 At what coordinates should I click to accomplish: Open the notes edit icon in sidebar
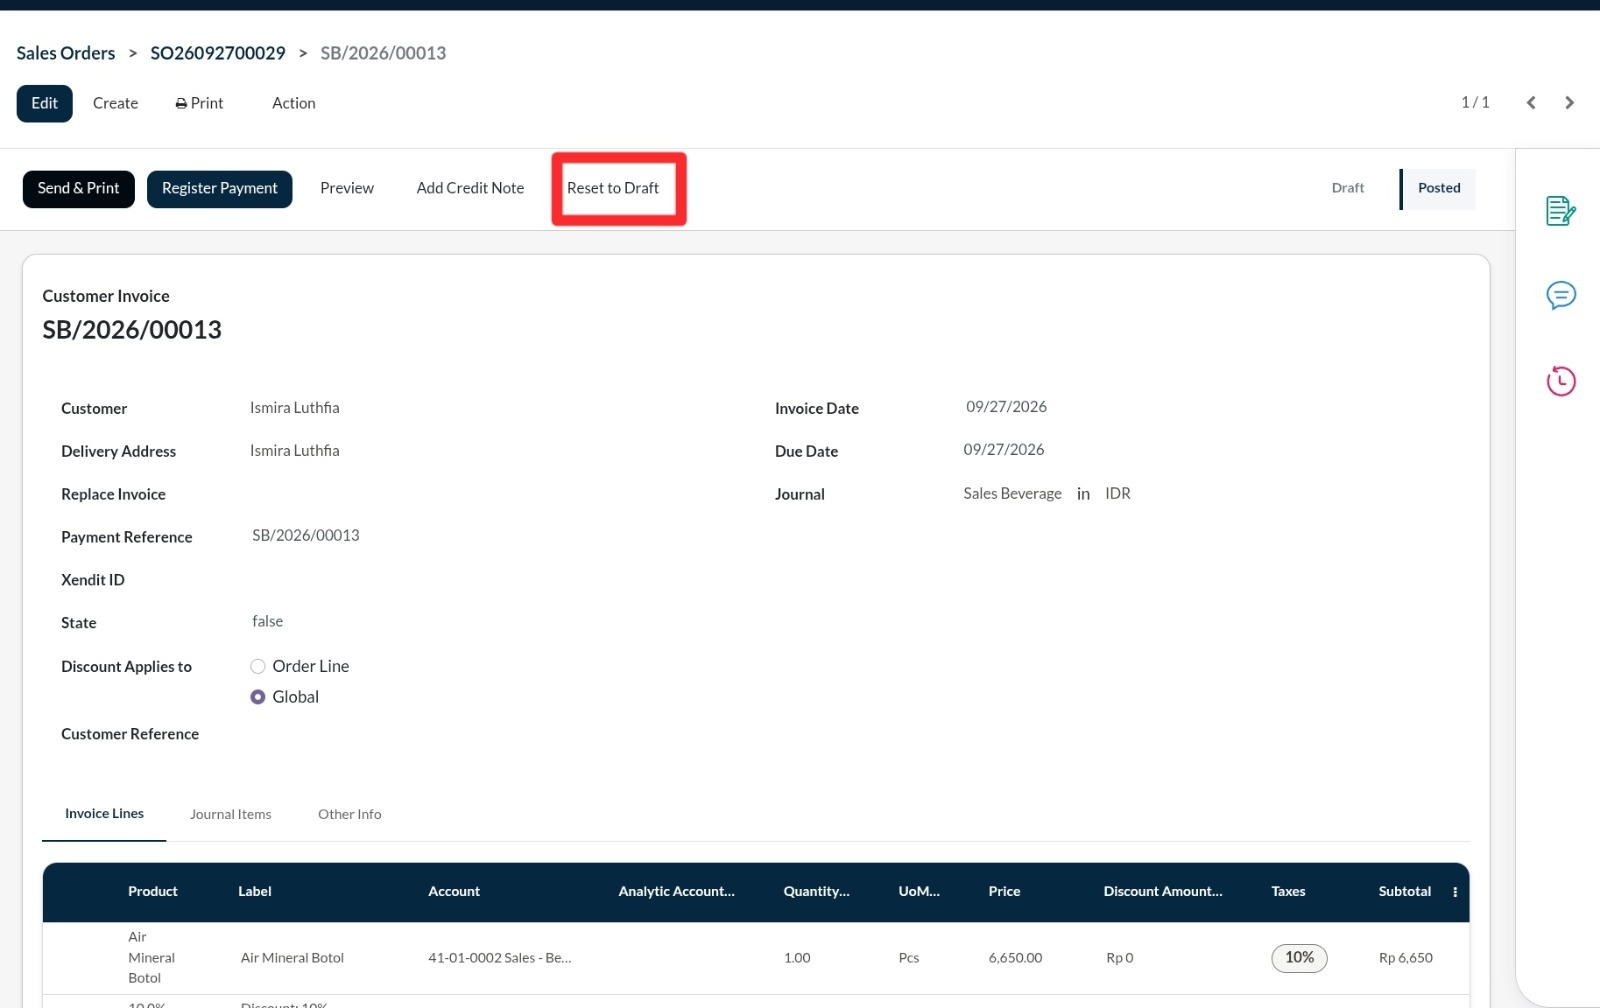tap(1561, 211)
